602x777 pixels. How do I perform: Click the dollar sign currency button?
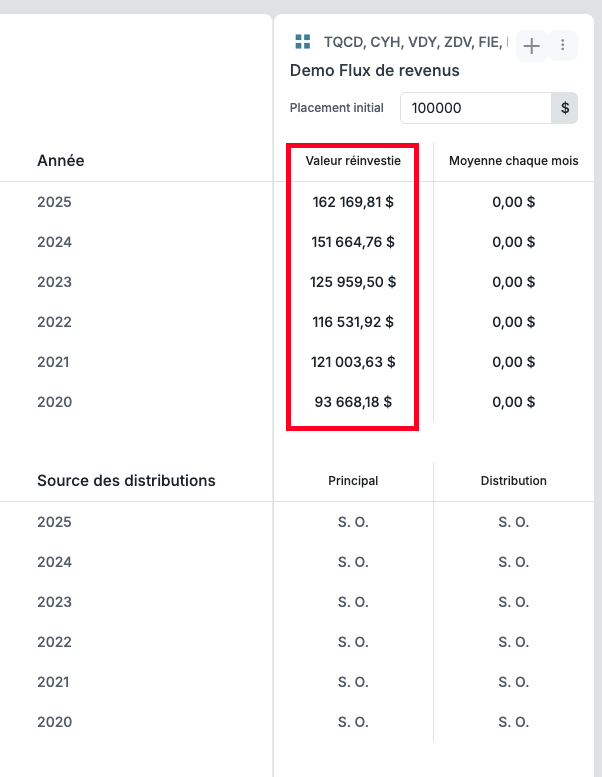point(565,108)
